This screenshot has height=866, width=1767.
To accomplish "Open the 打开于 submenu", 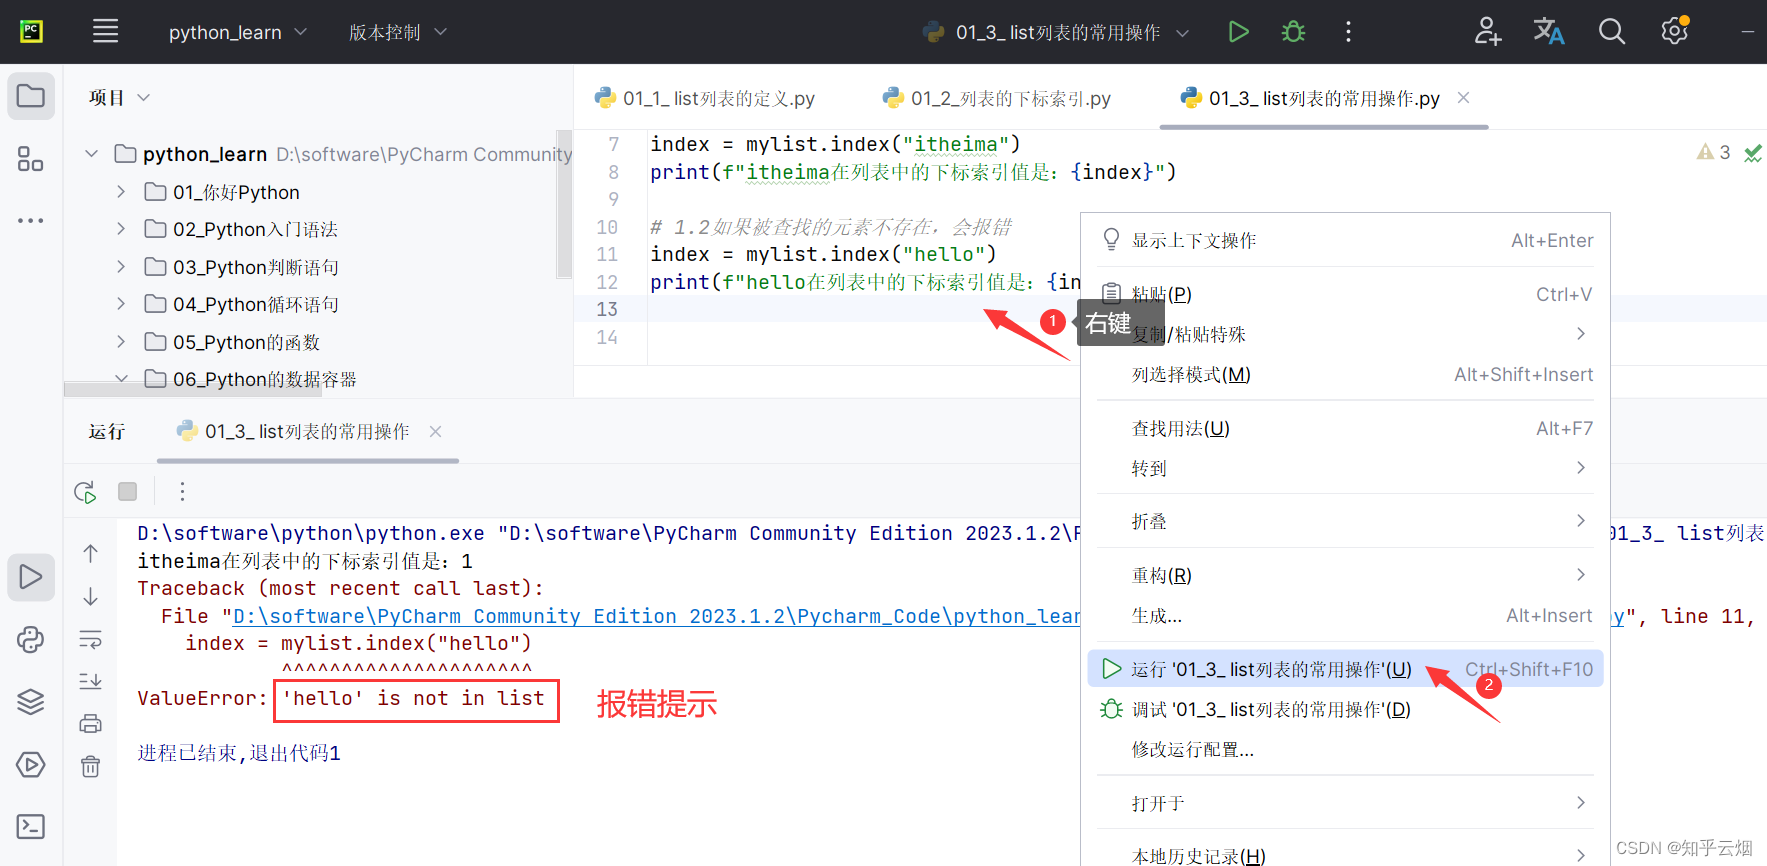I will [1345, 803].
